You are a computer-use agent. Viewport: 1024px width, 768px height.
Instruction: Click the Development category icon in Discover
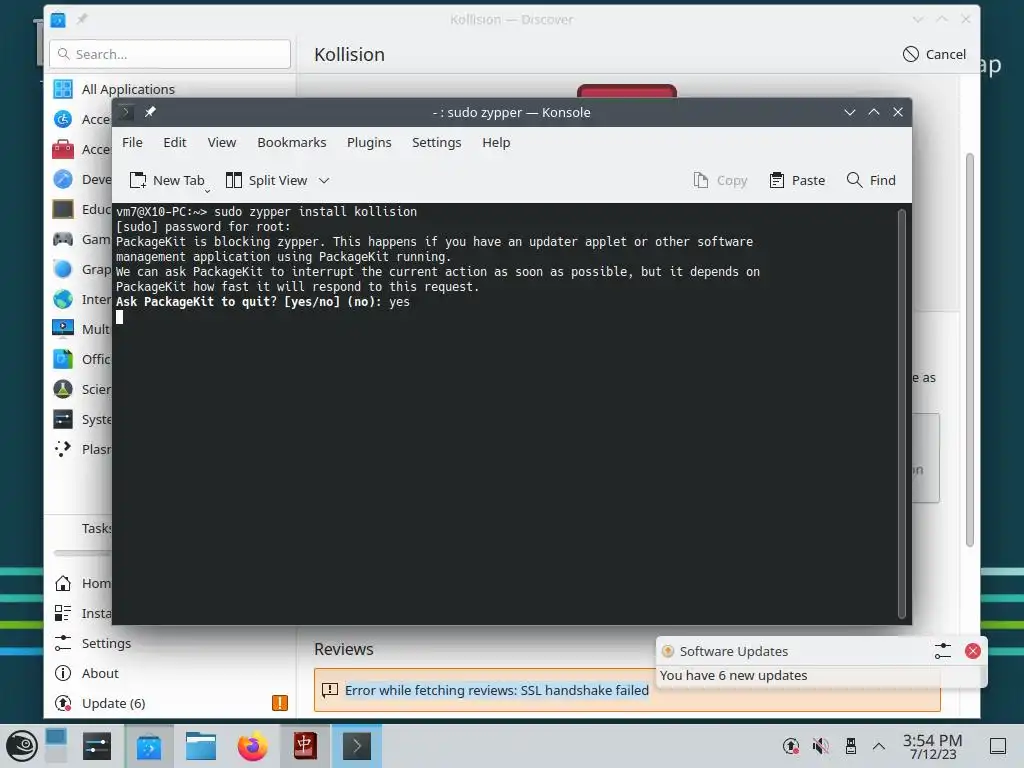[x=63, y=179]
